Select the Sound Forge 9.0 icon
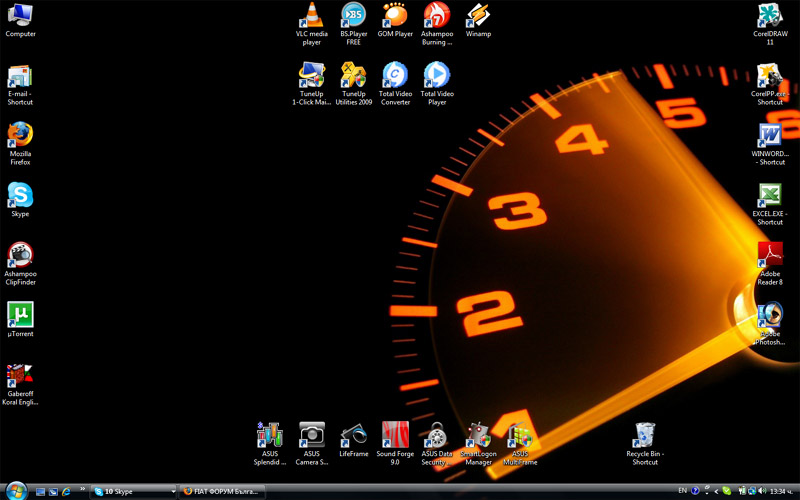800x500 pixels. pos(395,435)
